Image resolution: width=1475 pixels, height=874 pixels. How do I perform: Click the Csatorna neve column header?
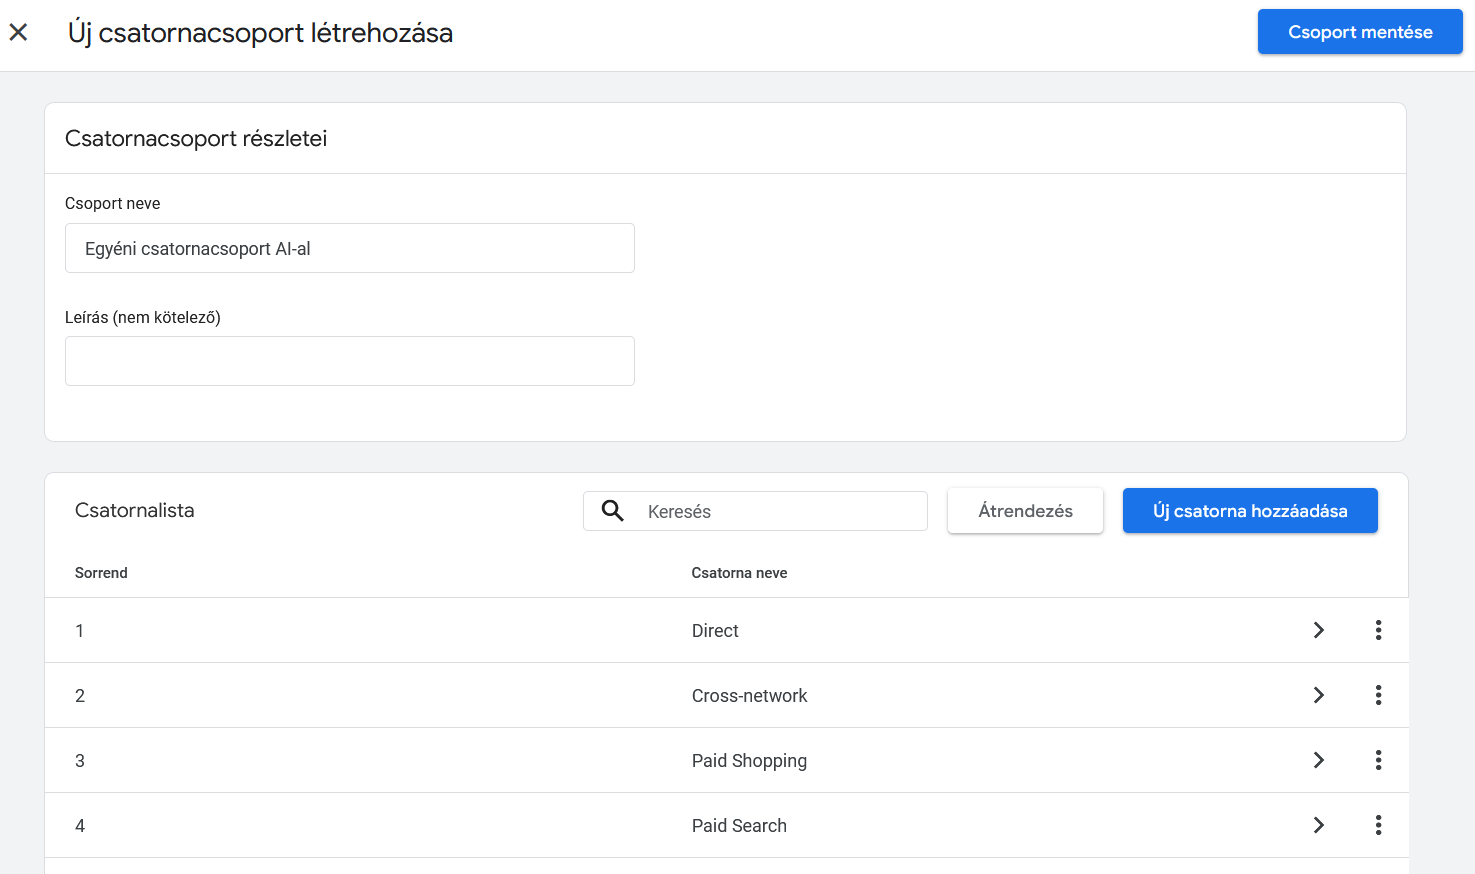click(739, 573)
